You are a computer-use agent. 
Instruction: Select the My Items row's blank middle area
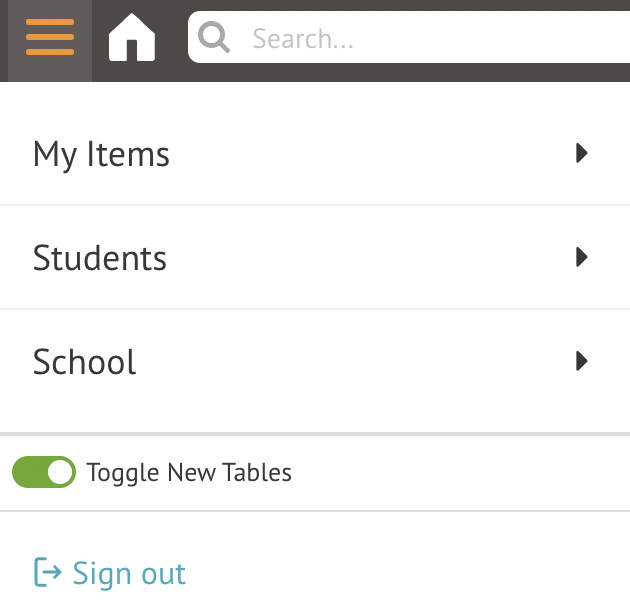click(372, 153)
